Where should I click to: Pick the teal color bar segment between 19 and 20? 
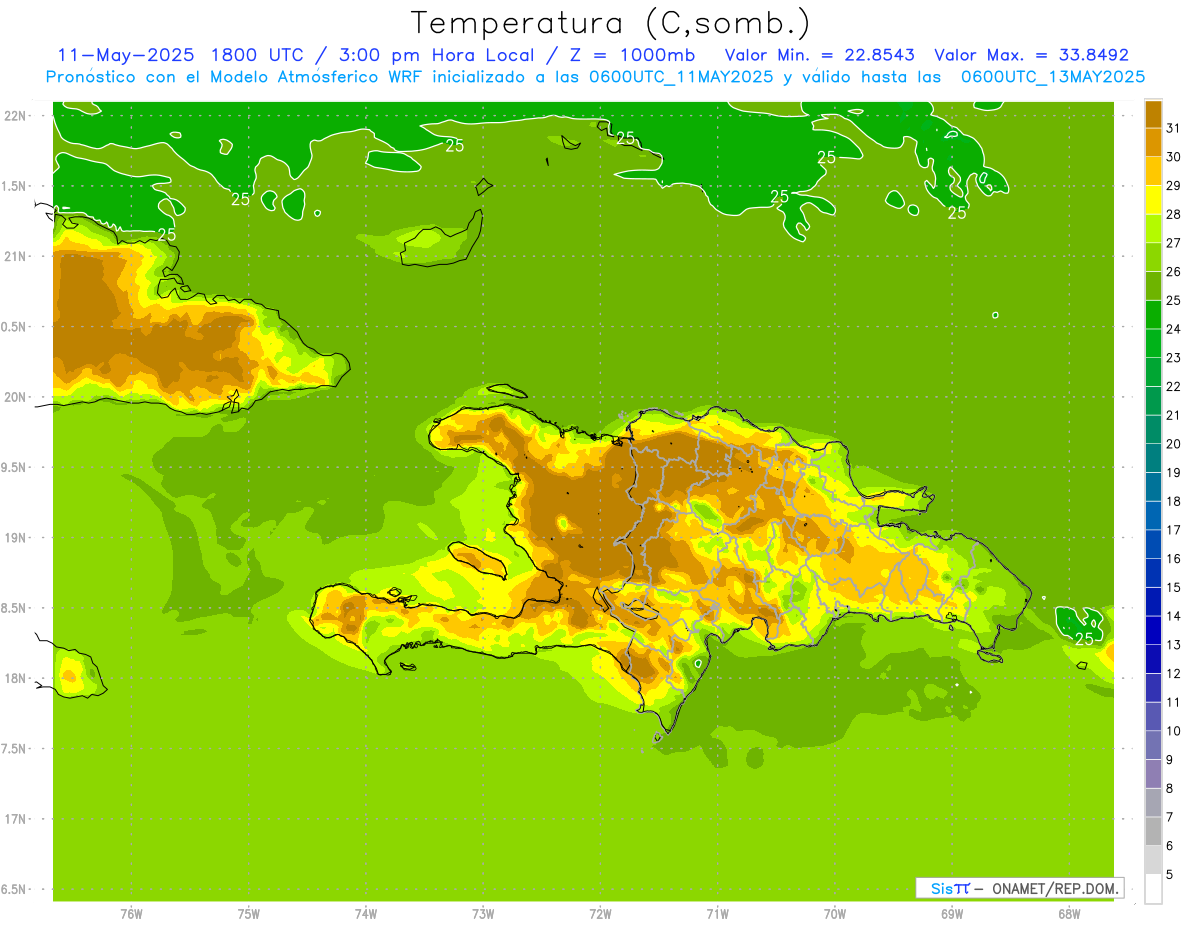click(1153, 458)
